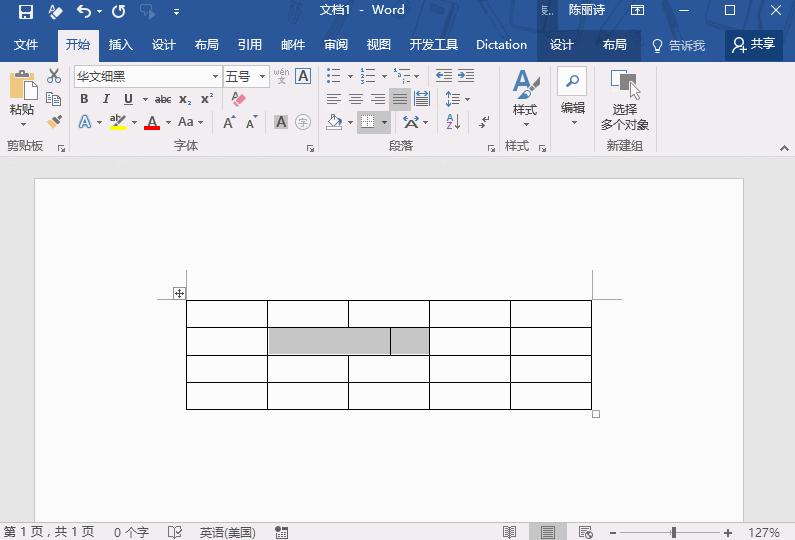Click Grow Font size icon

[x=229, y=122]
